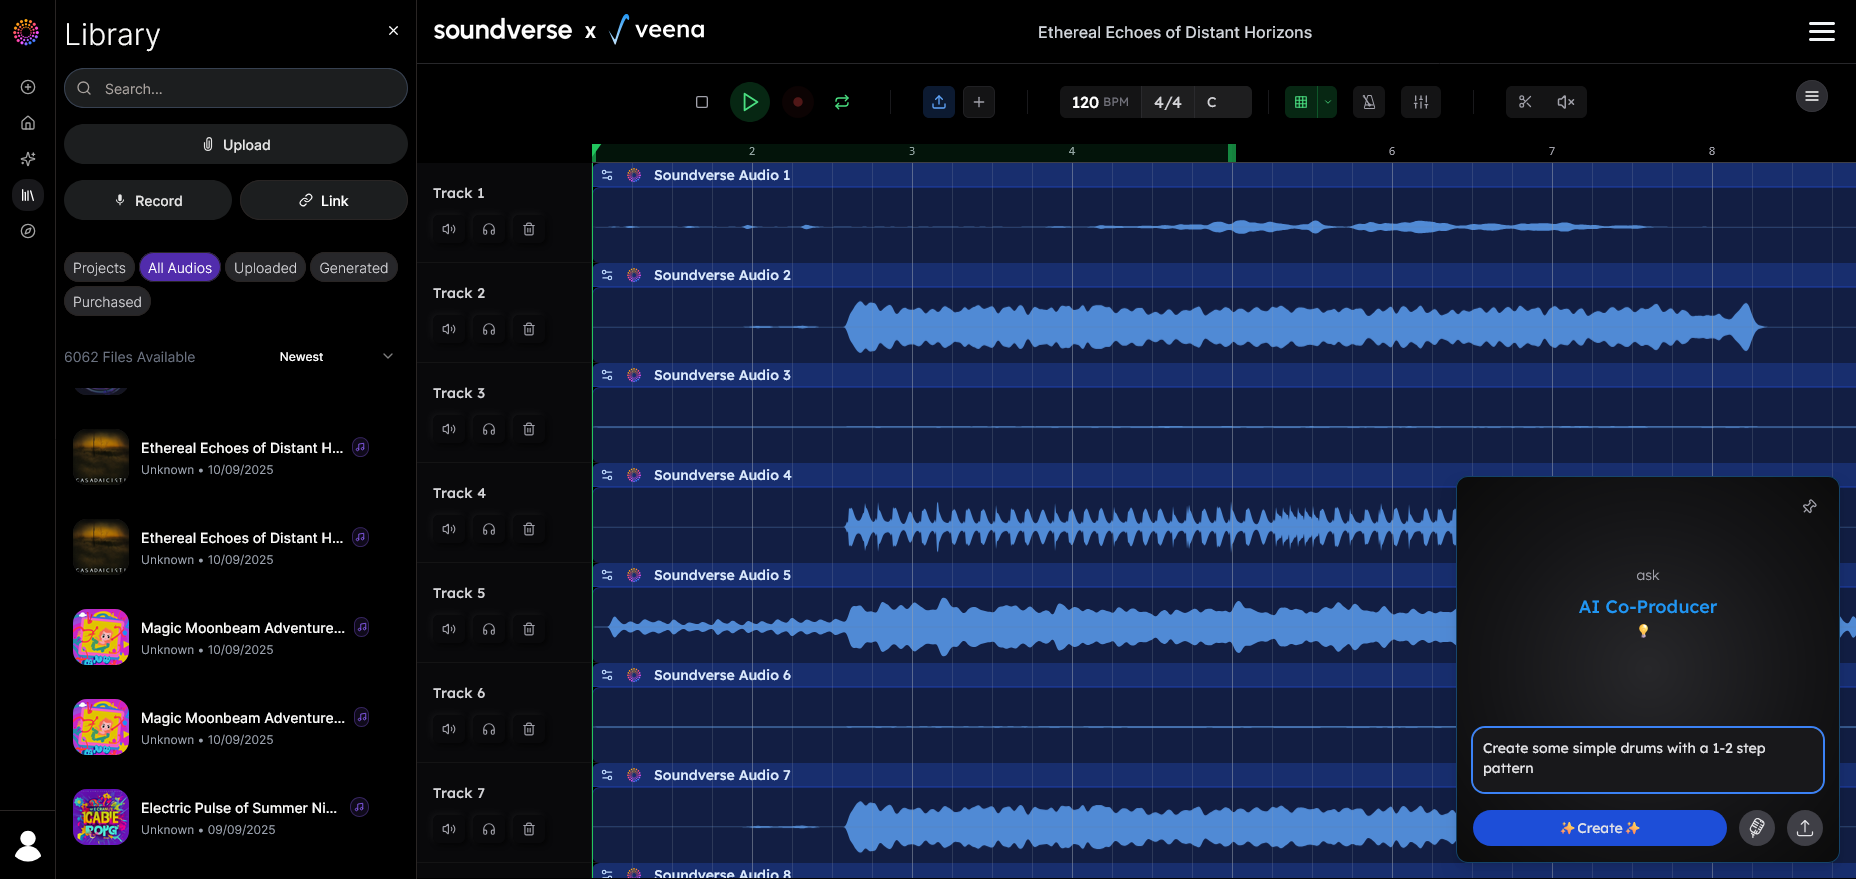Click the mute tool speaker icon in the toolbar
The image size is (1856, 879).
[x=1566, y=102]
